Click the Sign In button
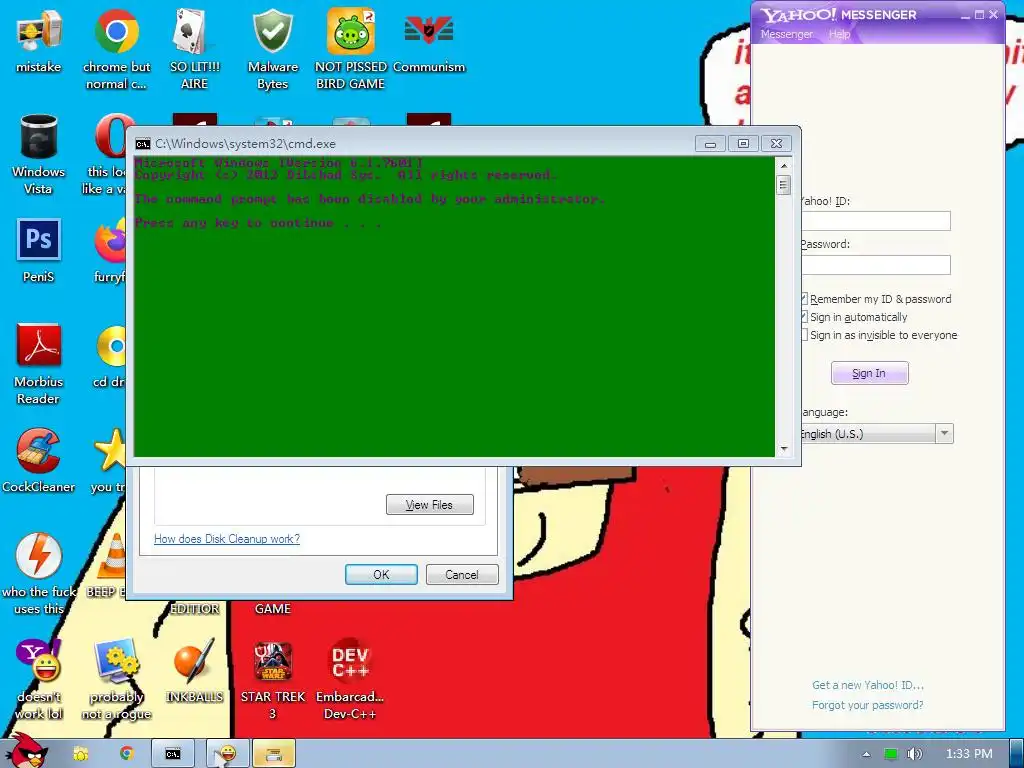The width and height of the screenshot is (1024, 768). click(869, 373)
